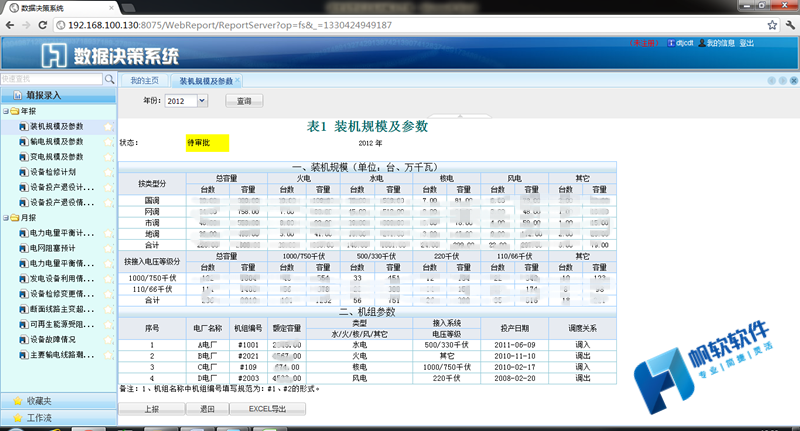Expand the 工作流 panel

coord(59,418)
